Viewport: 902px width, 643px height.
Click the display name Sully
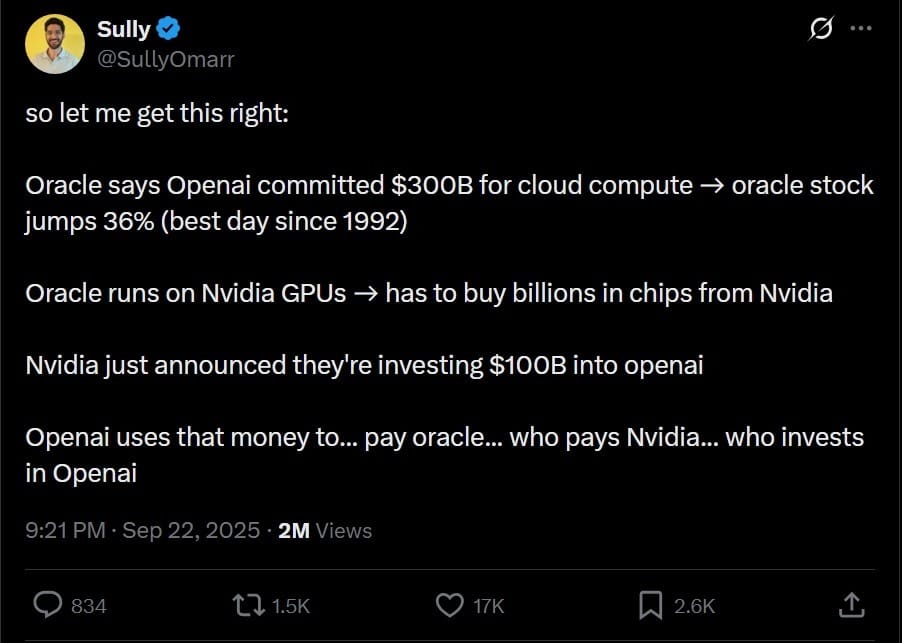[x=123, y=29]
